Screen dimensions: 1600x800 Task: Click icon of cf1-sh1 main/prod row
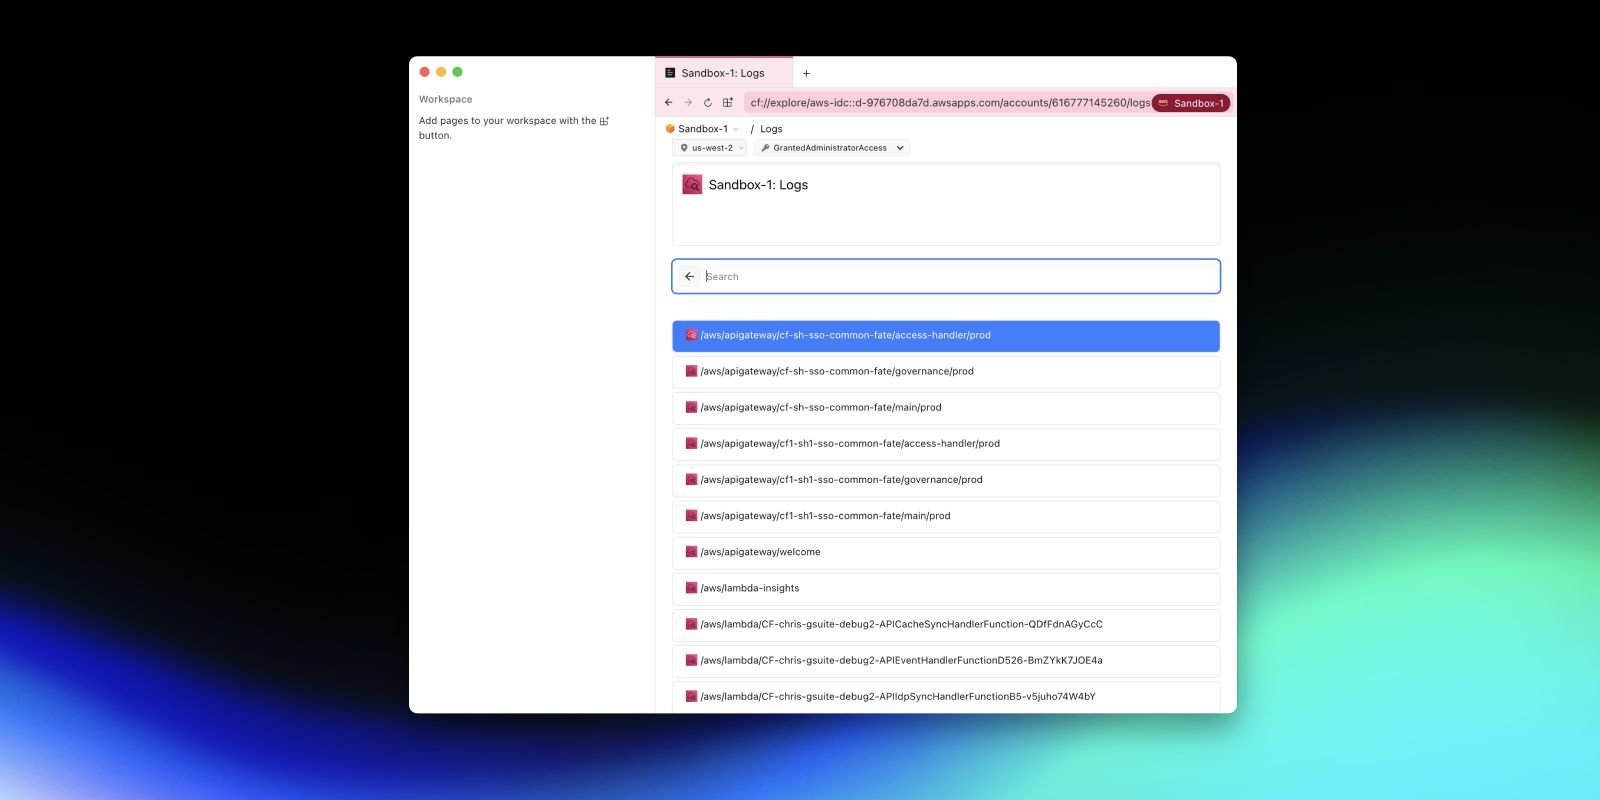(691, 516)
